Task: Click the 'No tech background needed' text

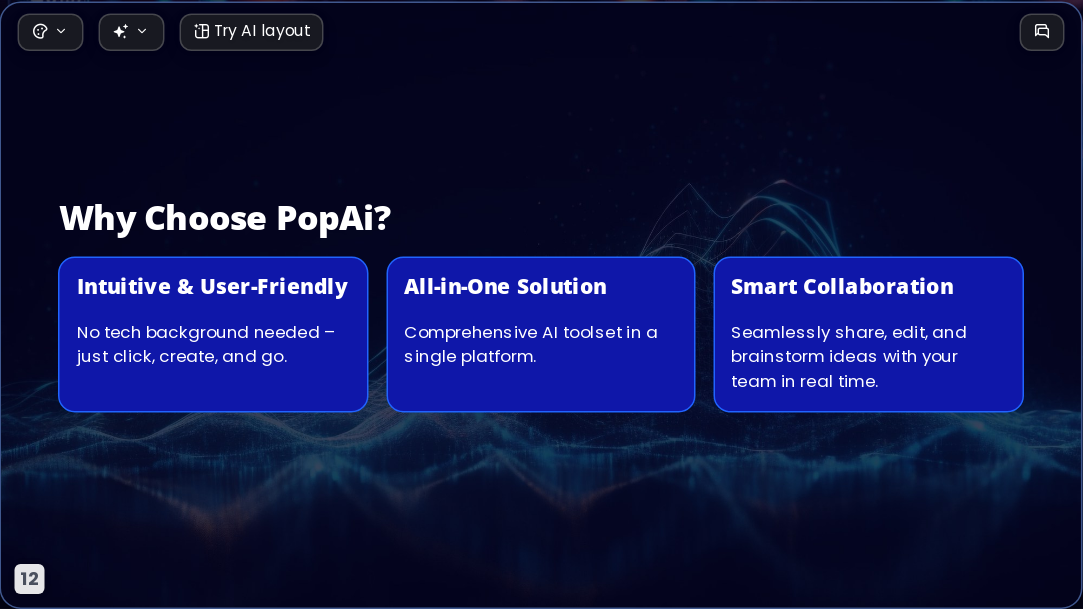Action: 206,345
